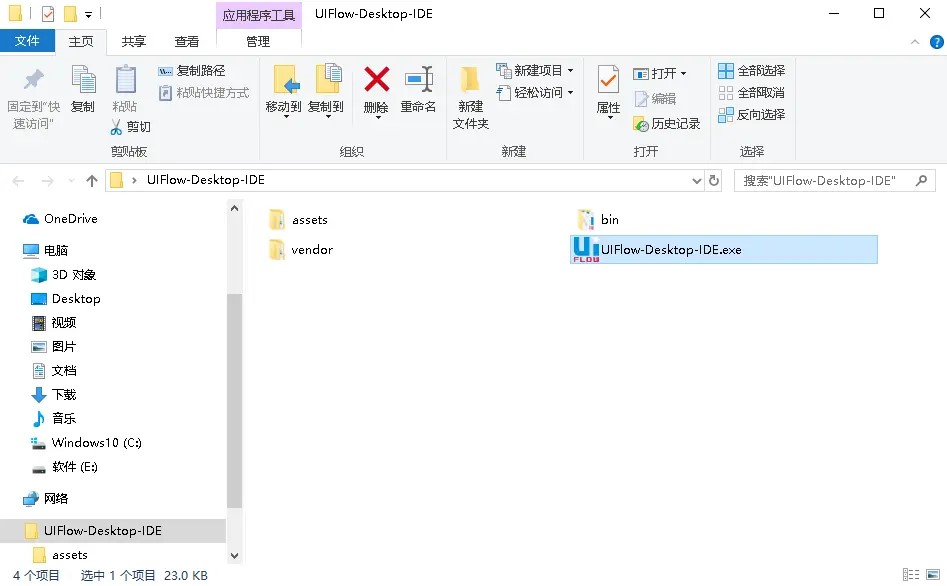This screenshot has width=947, height=586.
Task: Click Select none (全部取消)
Action: [751, 92]
